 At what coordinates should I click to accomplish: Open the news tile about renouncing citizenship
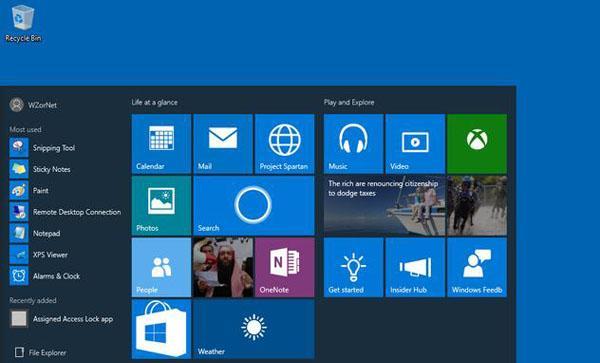coord(385,206)
